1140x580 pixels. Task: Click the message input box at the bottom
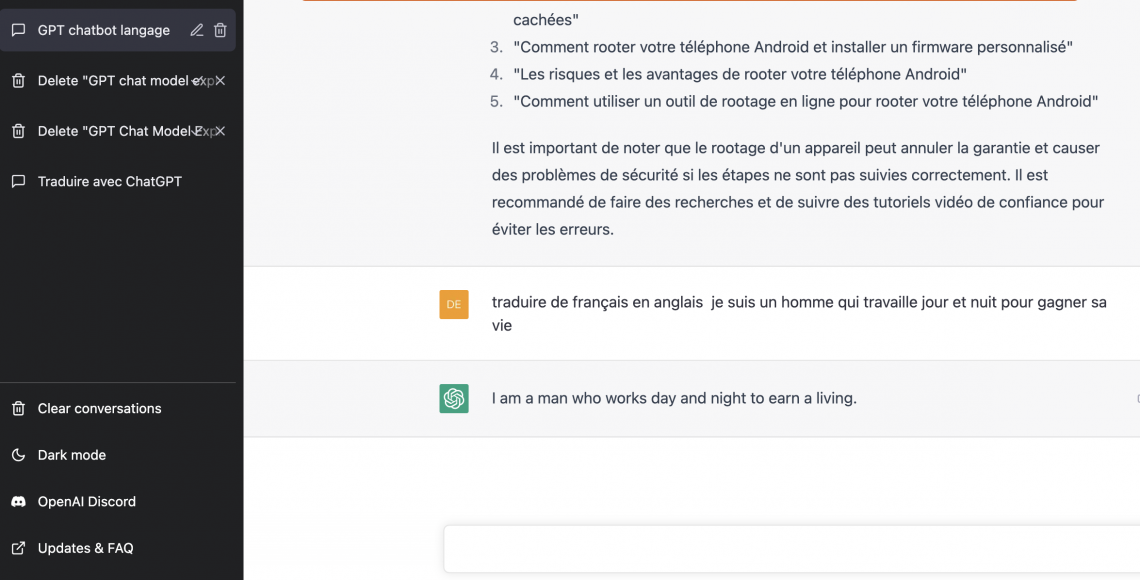click(x=792, y=549)
